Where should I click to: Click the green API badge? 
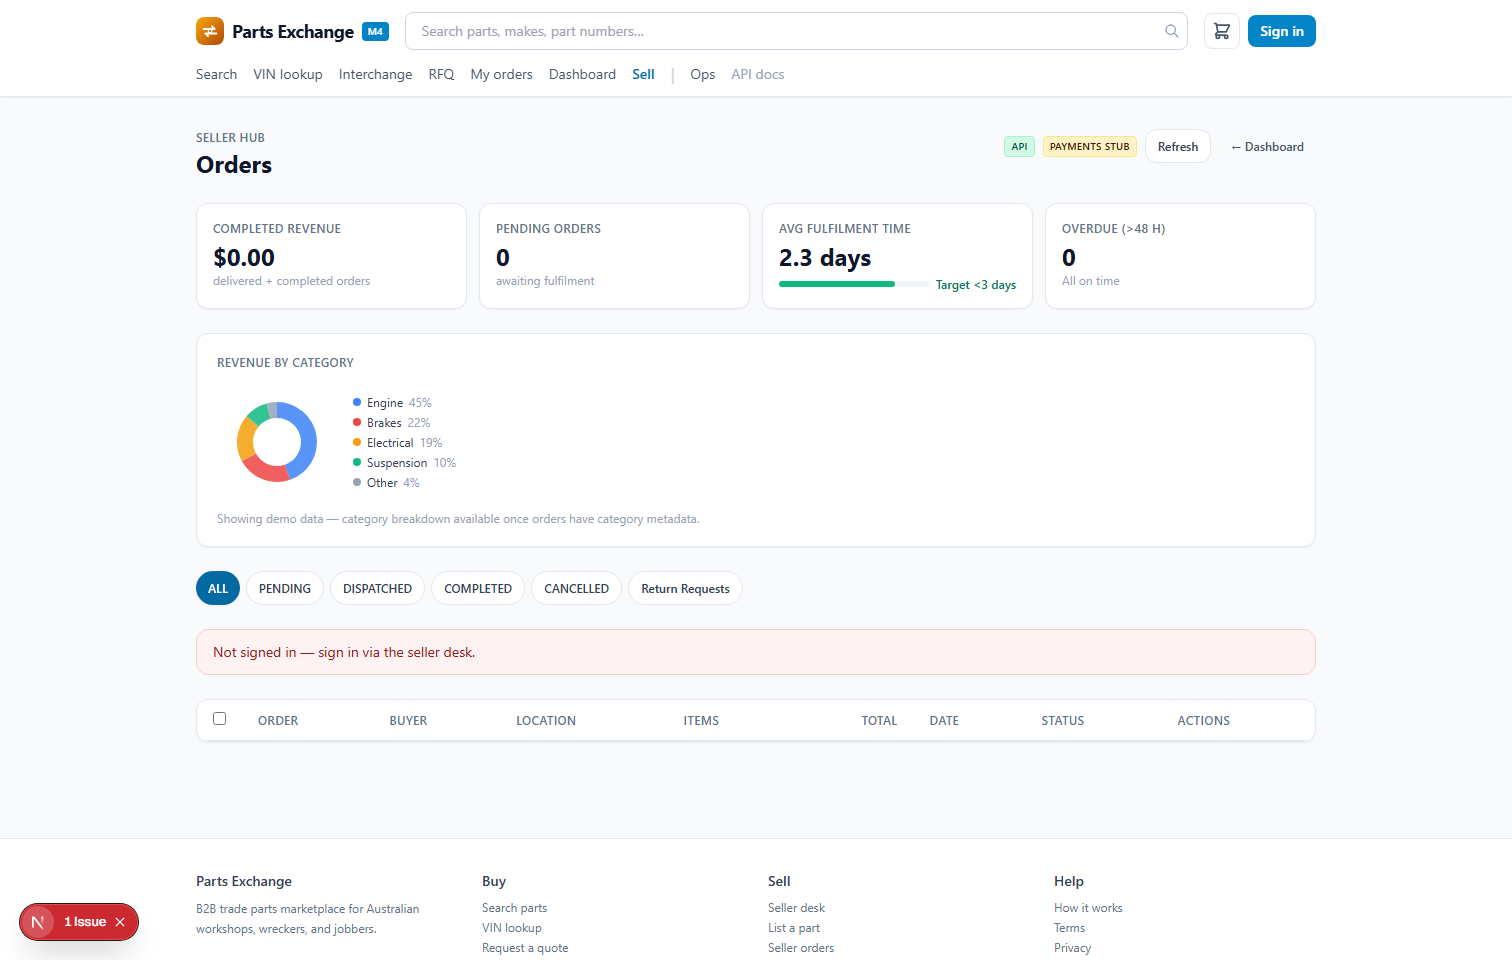click(1019, 146)
